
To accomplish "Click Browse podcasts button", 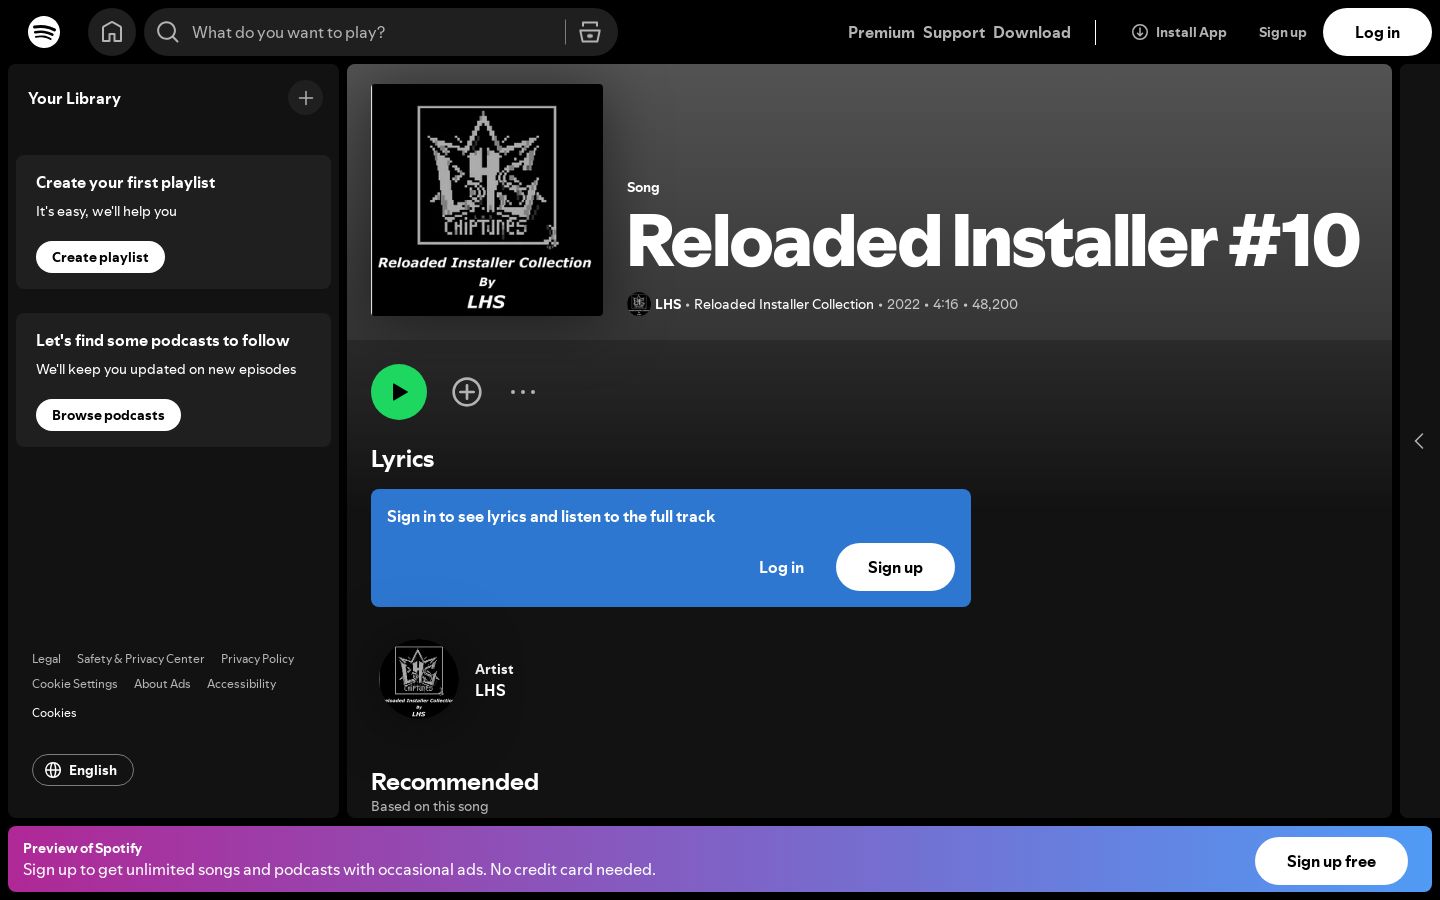I will pos(108,415).
